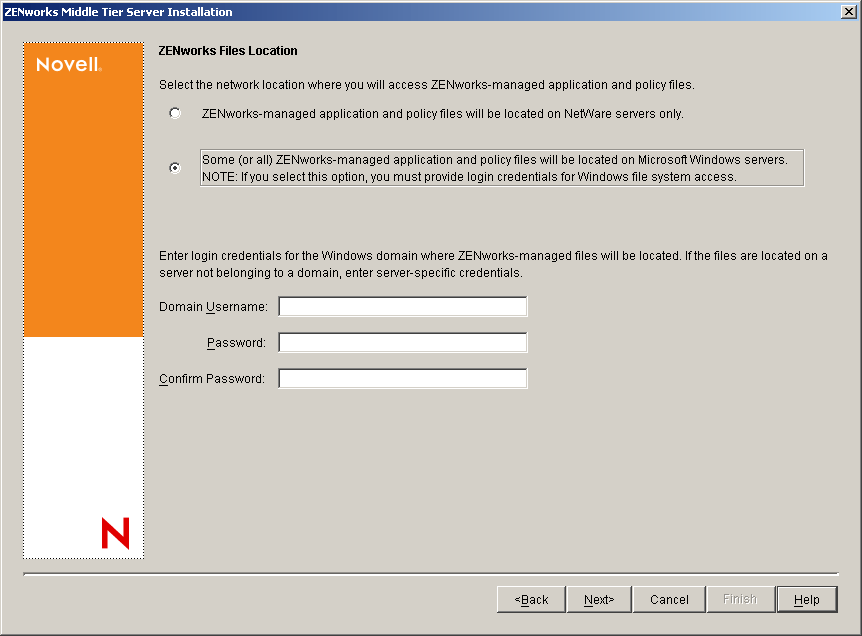Viewport: 862px width, 636px height.
Task: Click the disabled Finish button
Action: (740, 599)
